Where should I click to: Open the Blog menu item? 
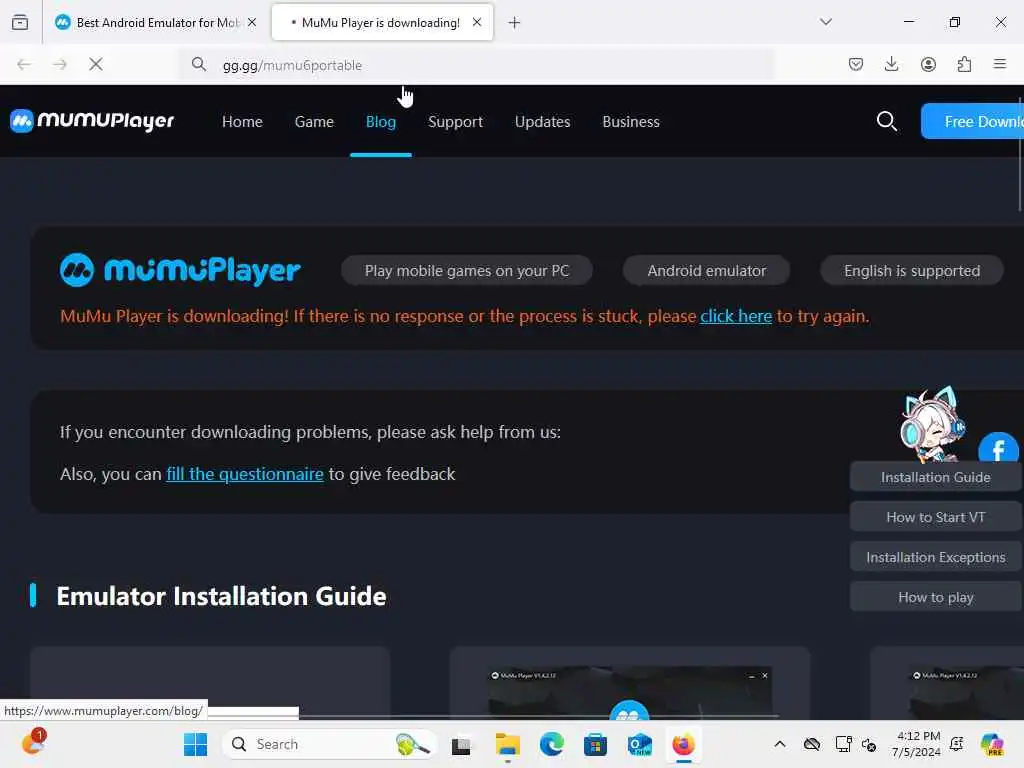[381, 121]
